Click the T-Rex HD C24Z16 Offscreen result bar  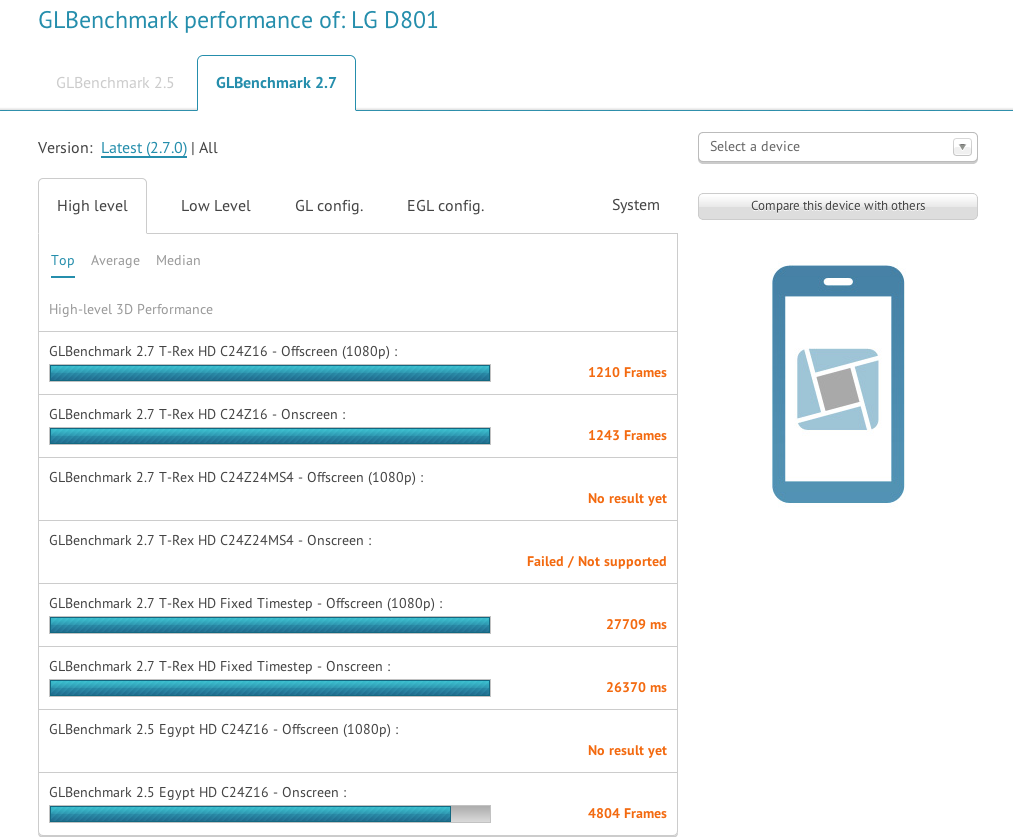[x=270, y=373]
